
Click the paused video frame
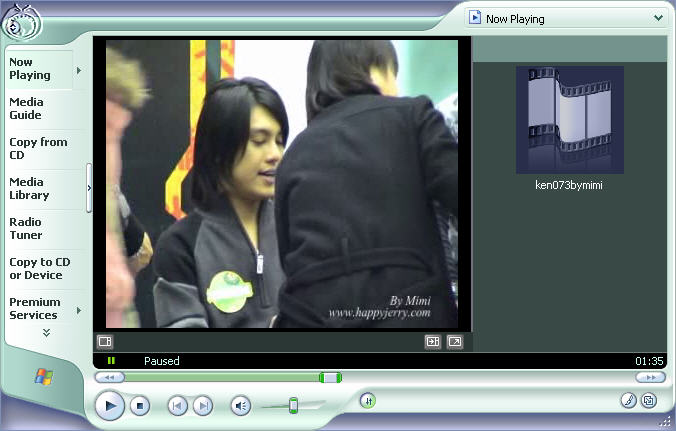point(282,184)
